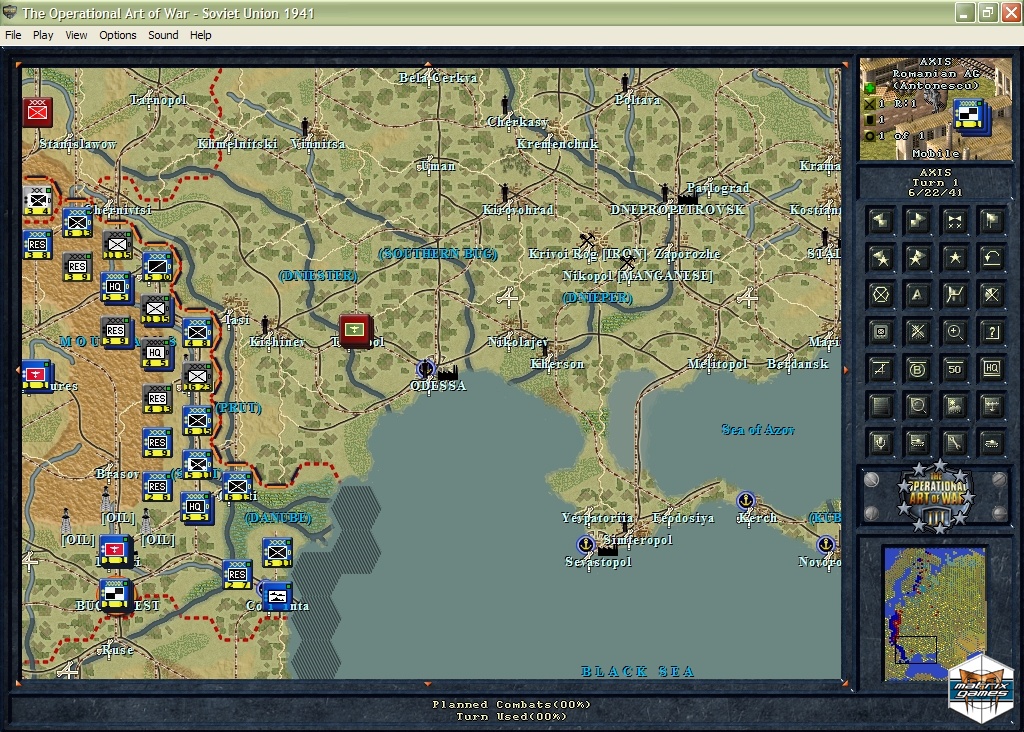The height and width of the screenshot is (732, 1024).
Task: Click the air briefing airplane button
Action: [x=991, y=406]
